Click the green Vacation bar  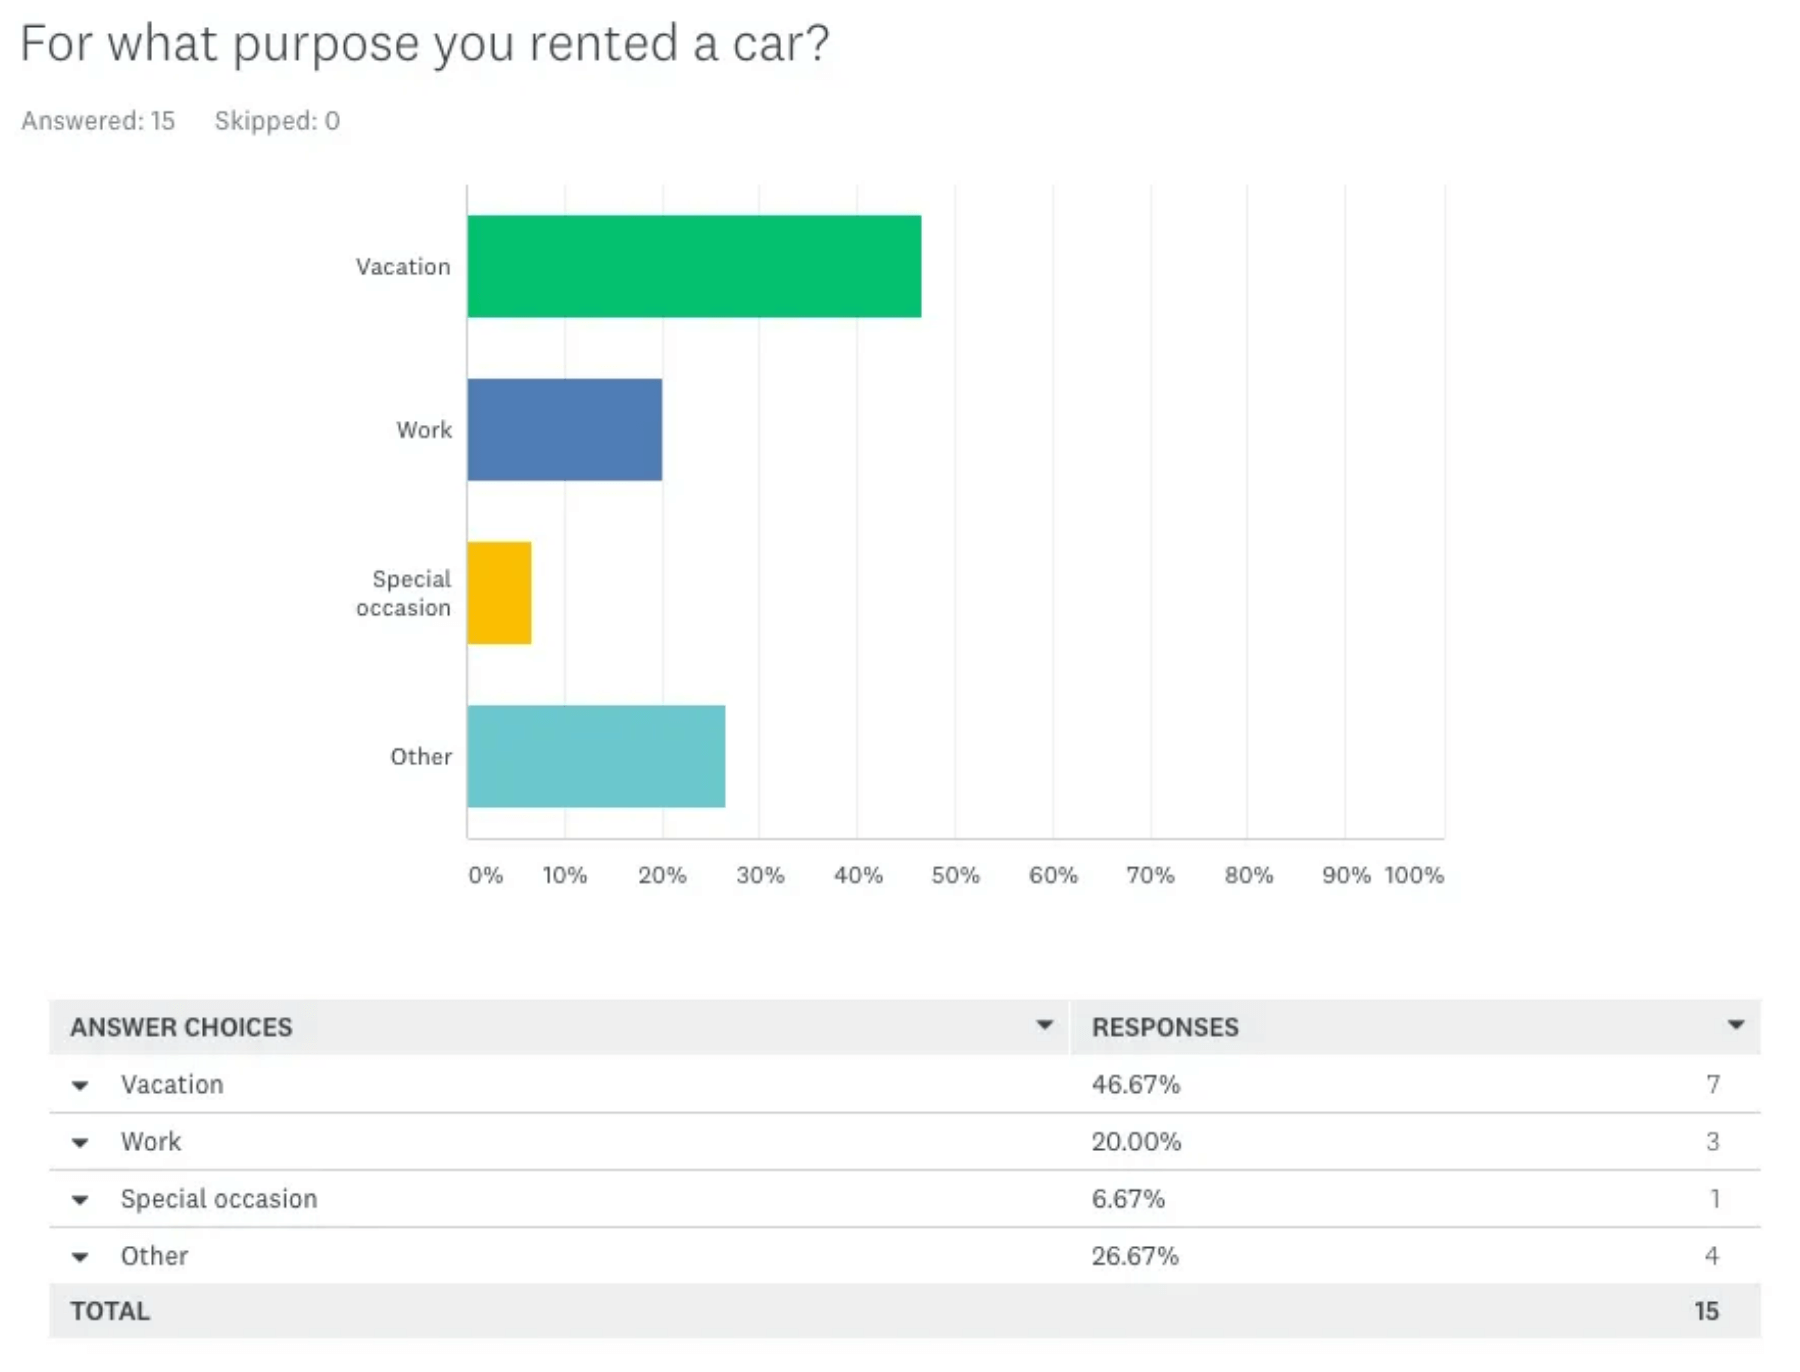coord(693,266)
